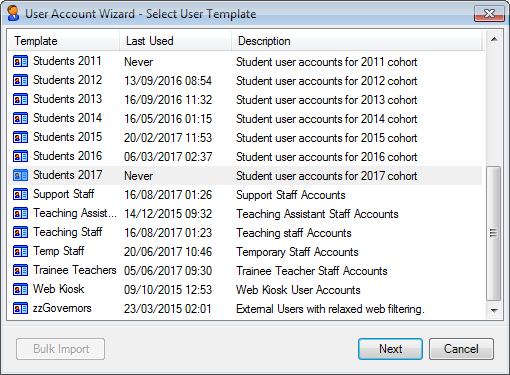Screen dimensions: 510x375
Task: Click the 16/08/2017 01:23 date cell
Action: (x=168, y=233)
